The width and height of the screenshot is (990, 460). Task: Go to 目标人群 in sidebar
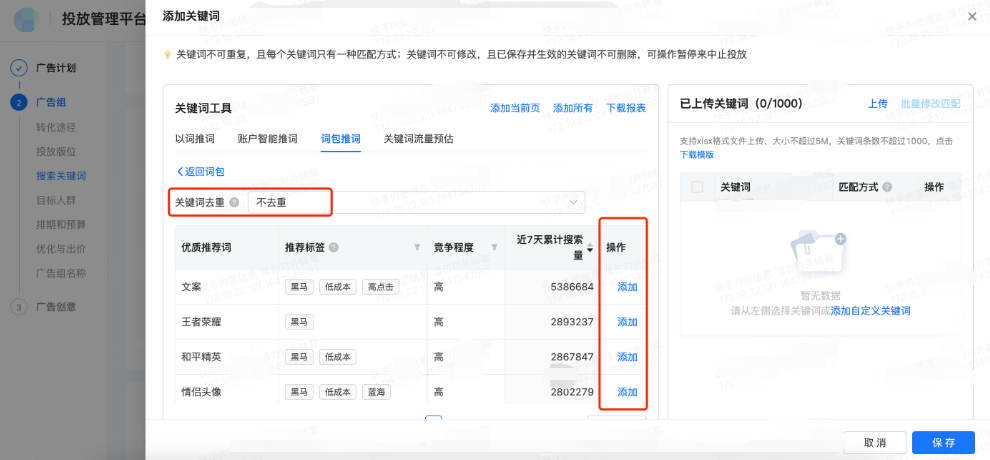point(56,201)
